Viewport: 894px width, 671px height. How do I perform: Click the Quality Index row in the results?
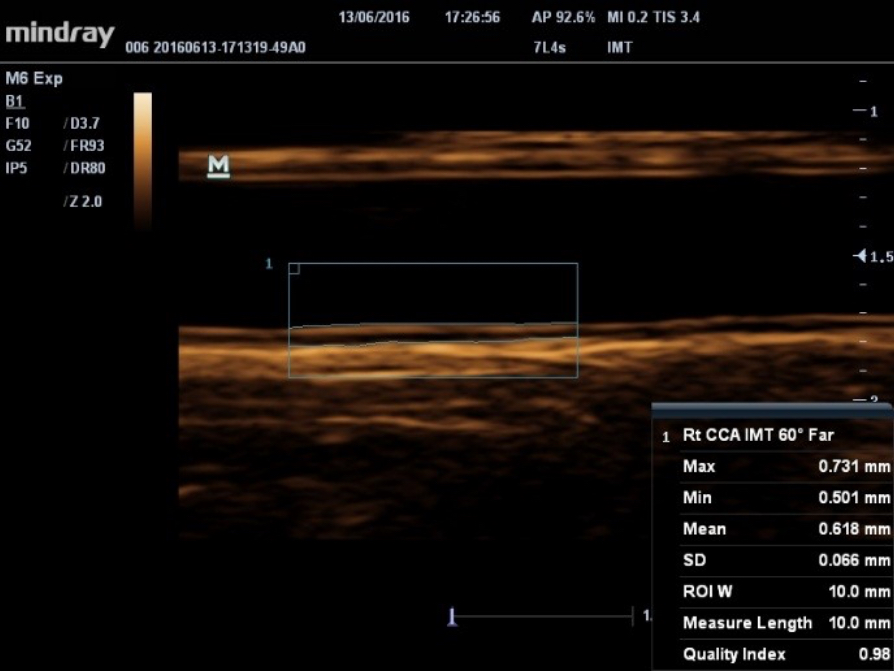(772, 654)
